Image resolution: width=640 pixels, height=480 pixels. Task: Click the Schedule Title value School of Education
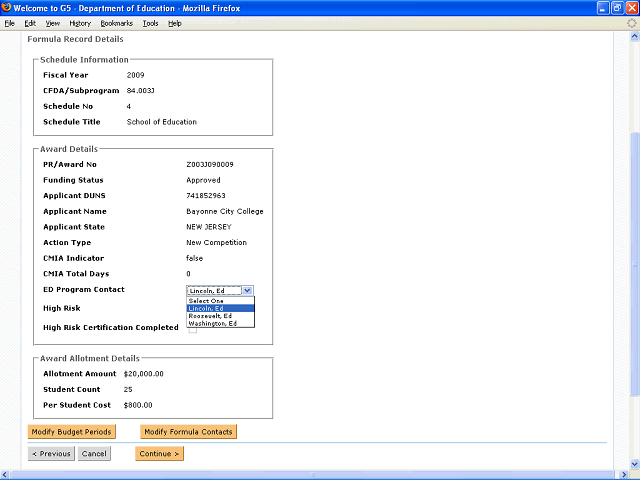[162, 122]
